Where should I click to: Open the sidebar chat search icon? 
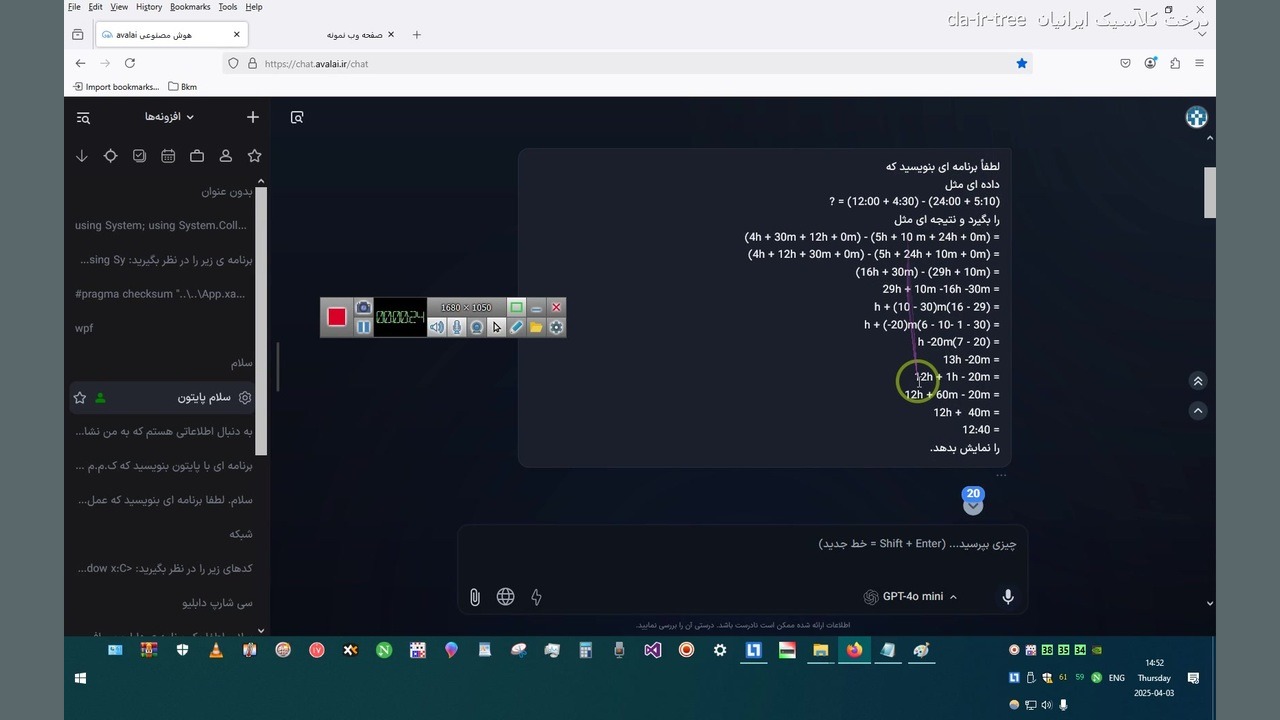tap(83, 118)
